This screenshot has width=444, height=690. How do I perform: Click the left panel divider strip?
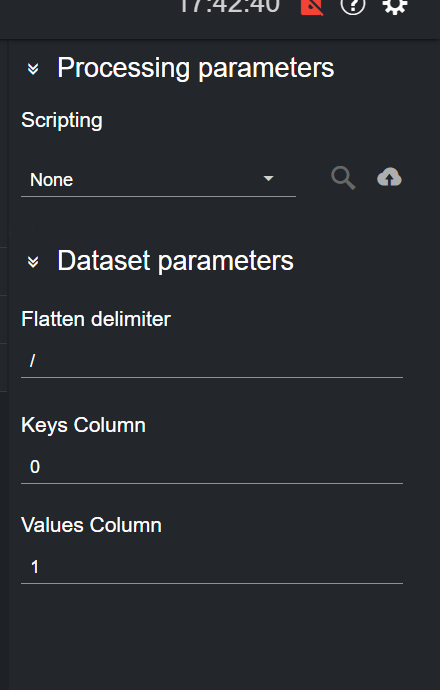pos(4,364)
